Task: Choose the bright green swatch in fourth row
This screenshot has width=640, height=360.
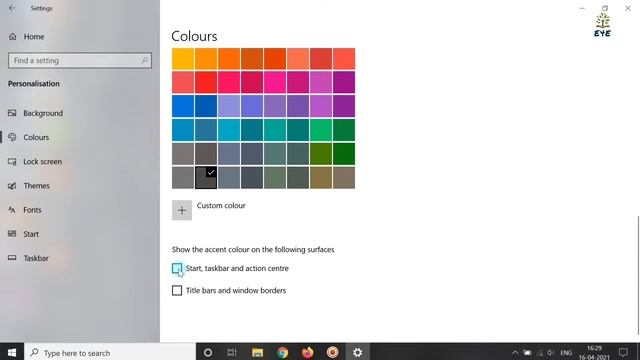Action: click(x=321, y=130)
